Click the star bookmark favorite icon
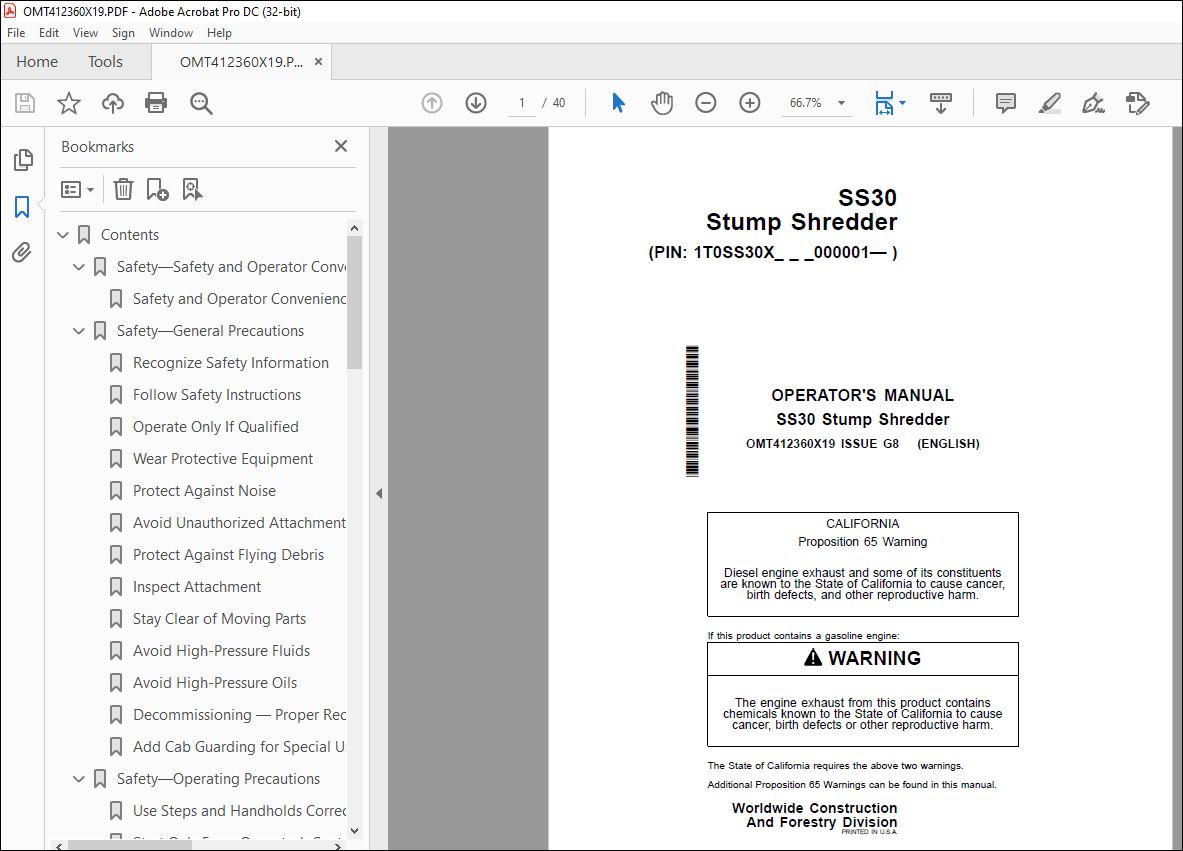This screenshot has height=851, width=1183. 69,103
